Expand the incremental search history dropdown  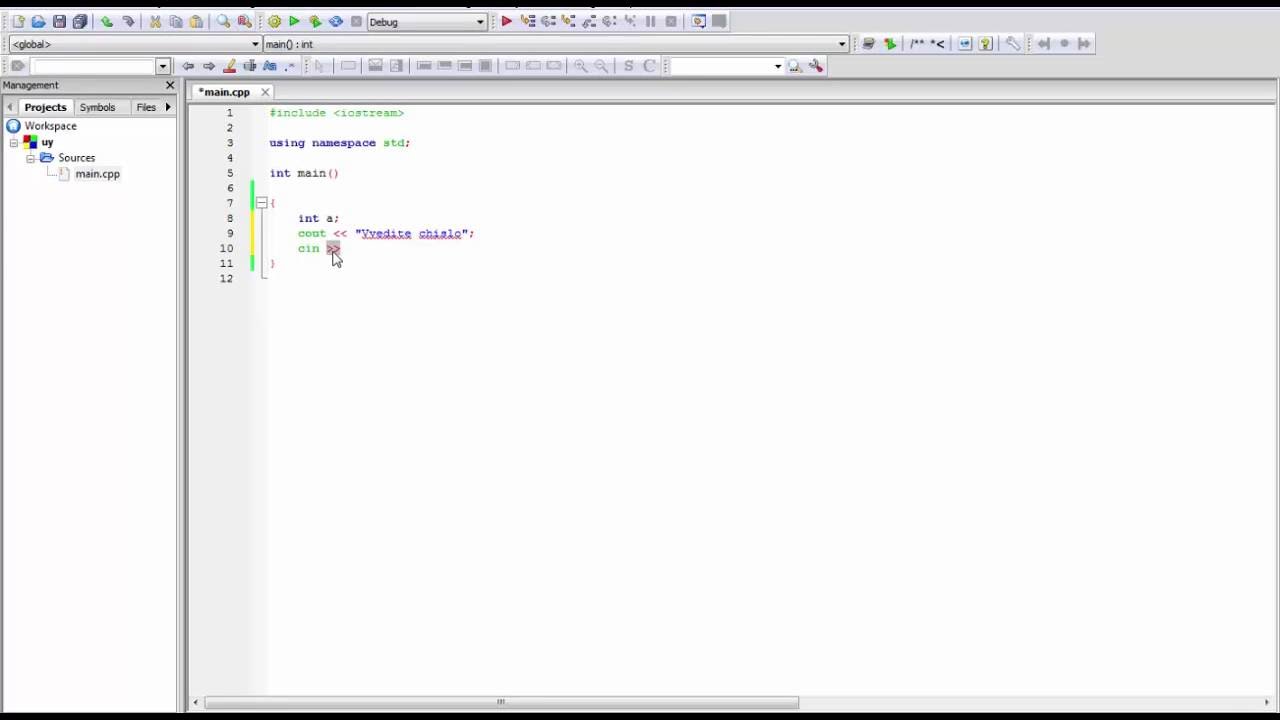coord(163,66)
